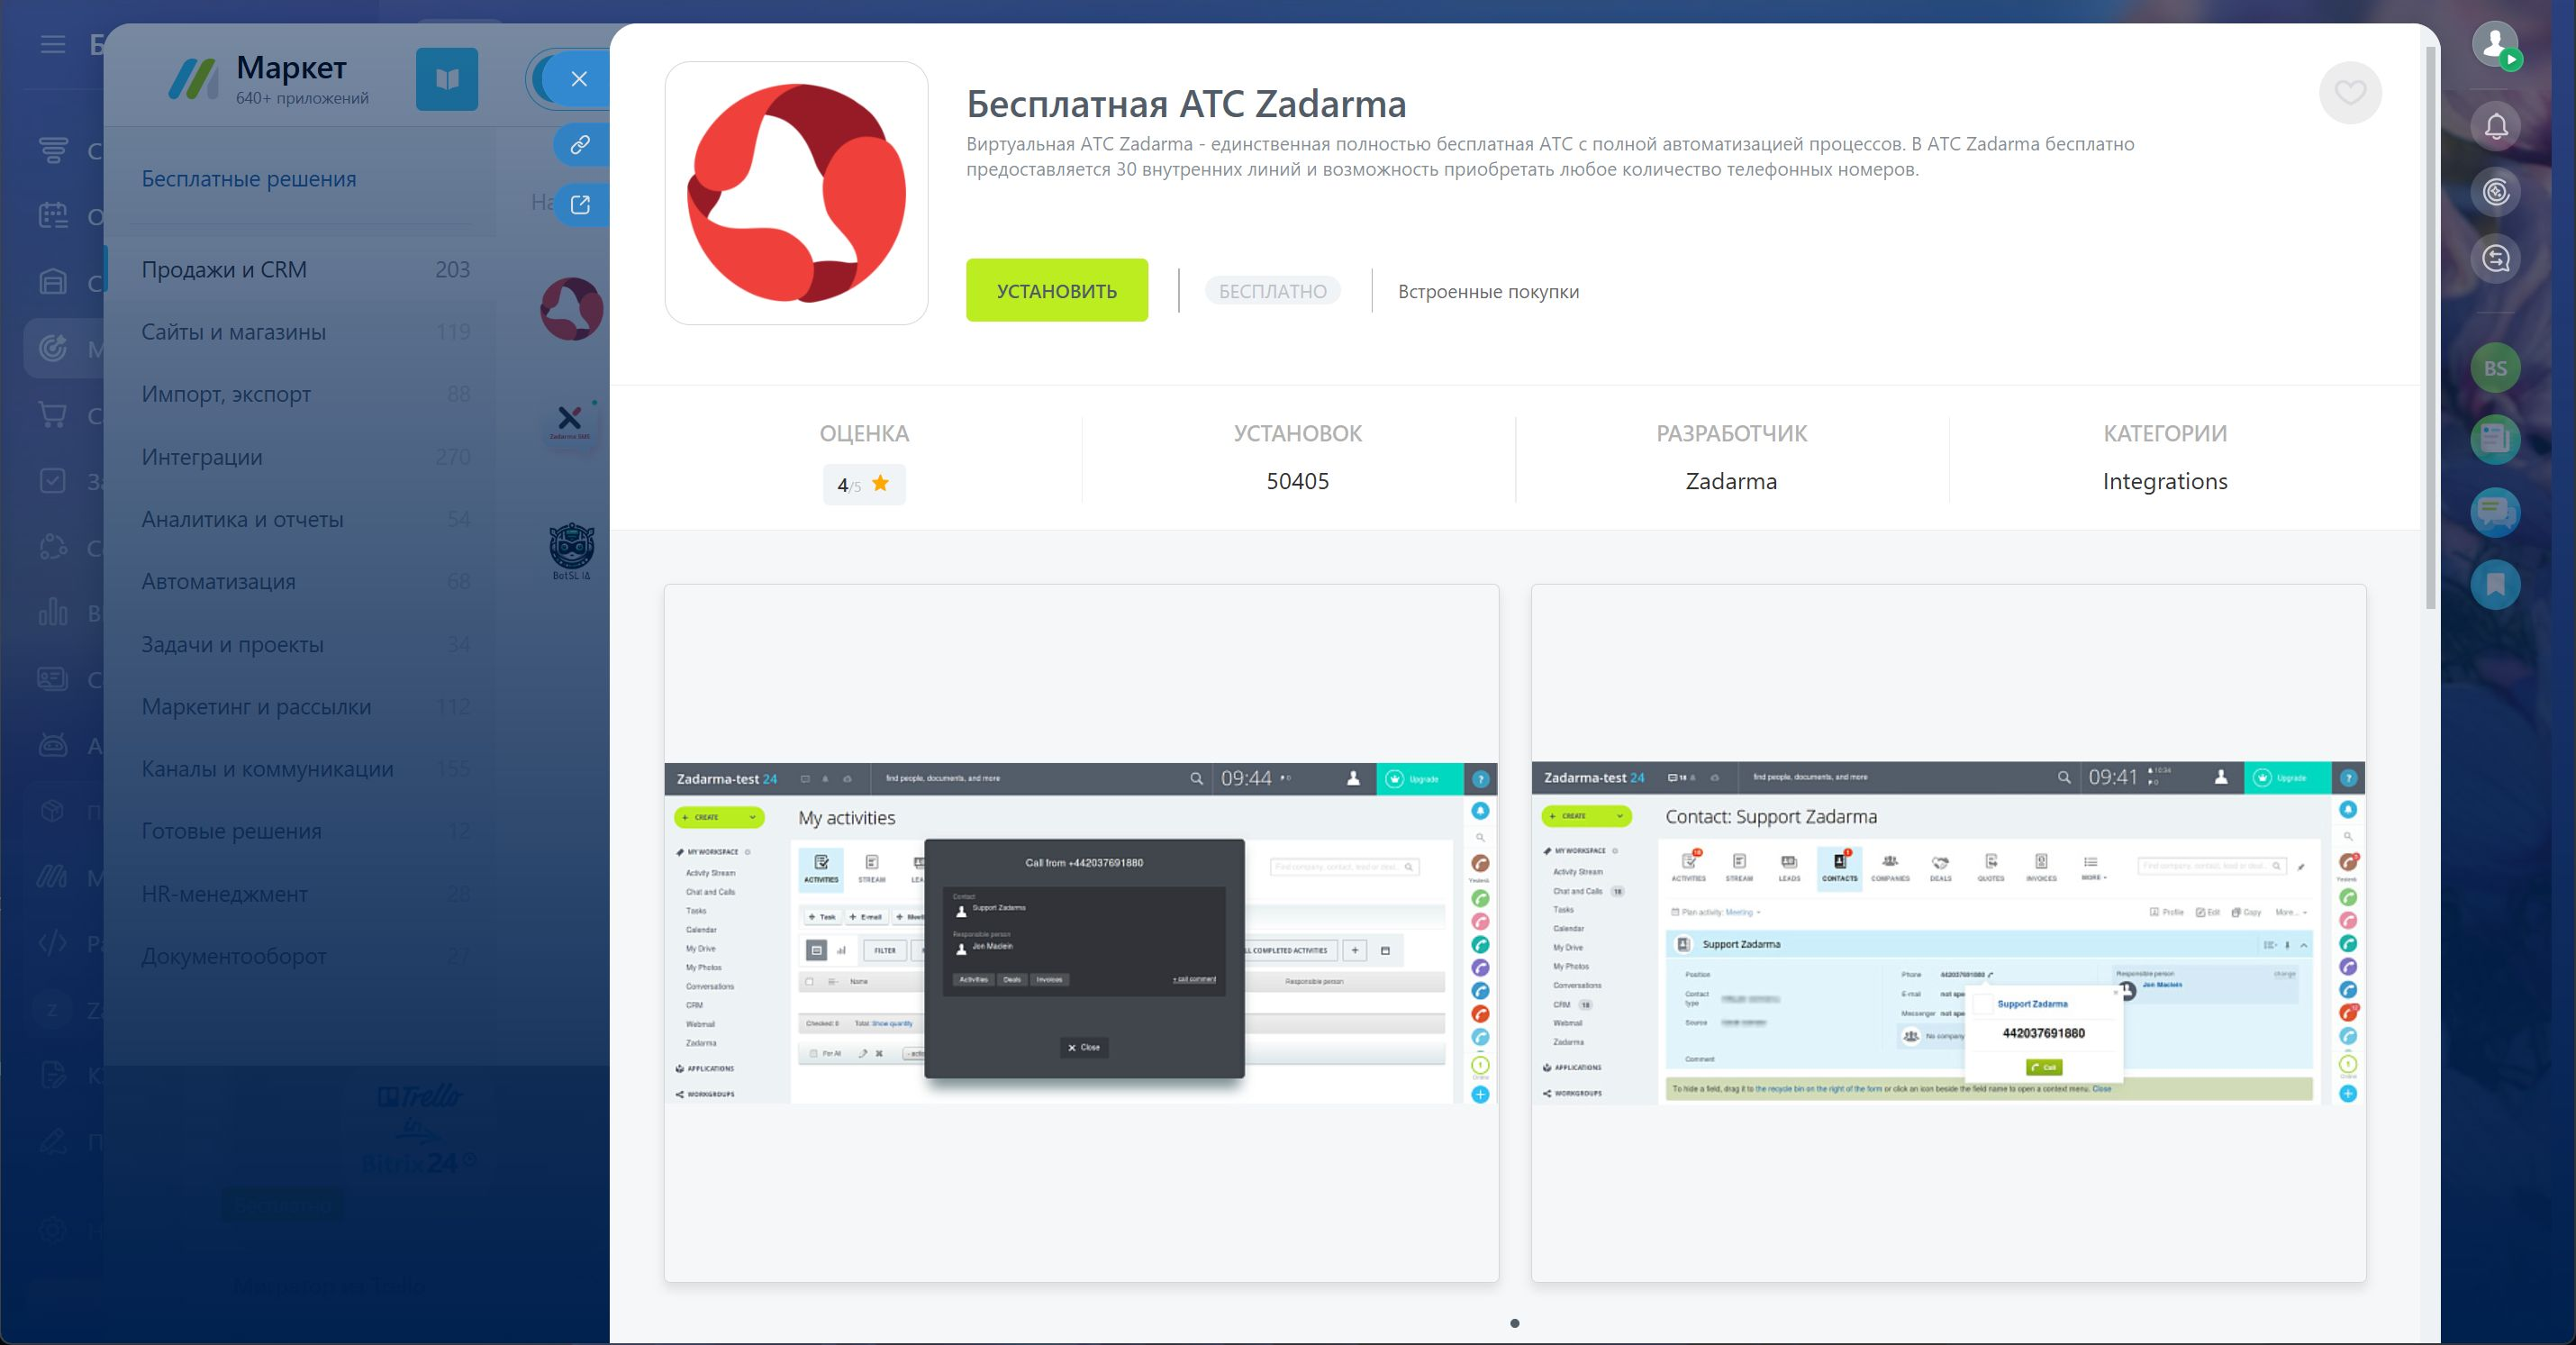Click the BotSL IA owl app icon

(571, 550)
